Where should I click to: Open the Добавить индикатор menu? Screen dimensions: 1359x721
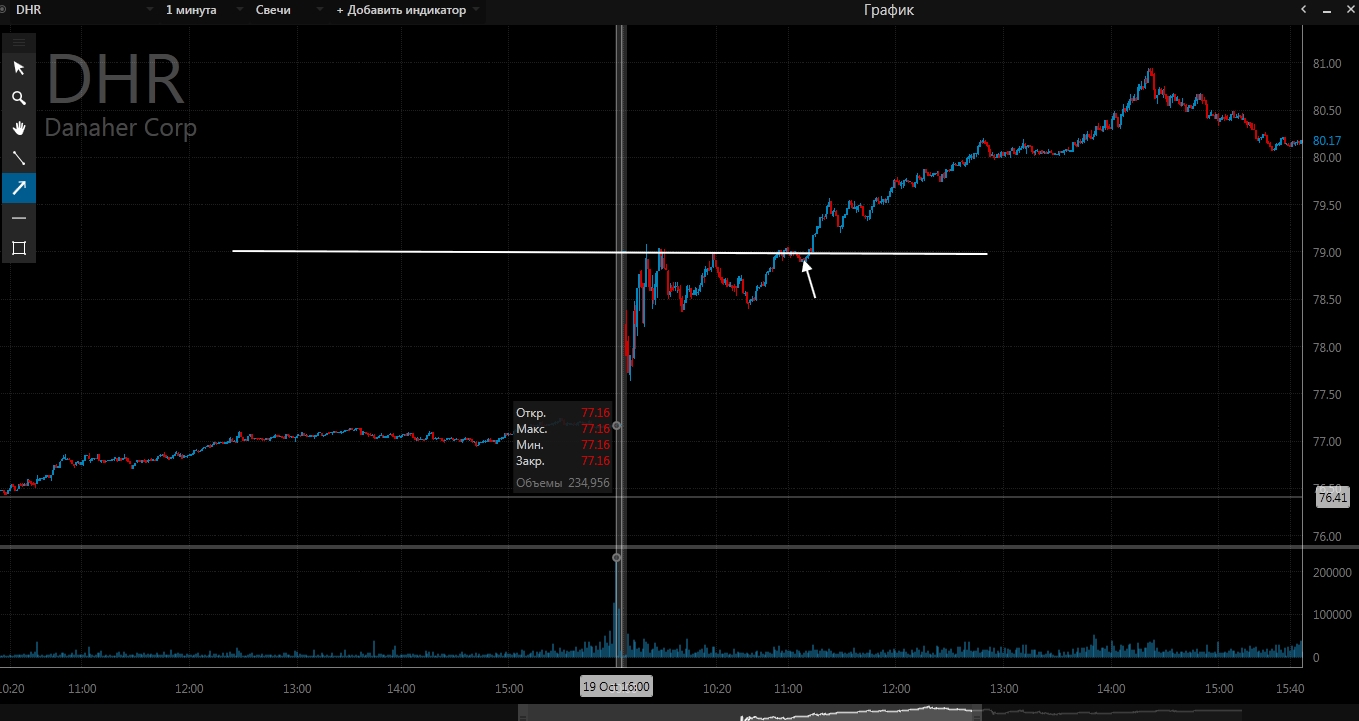pos(407,10)
